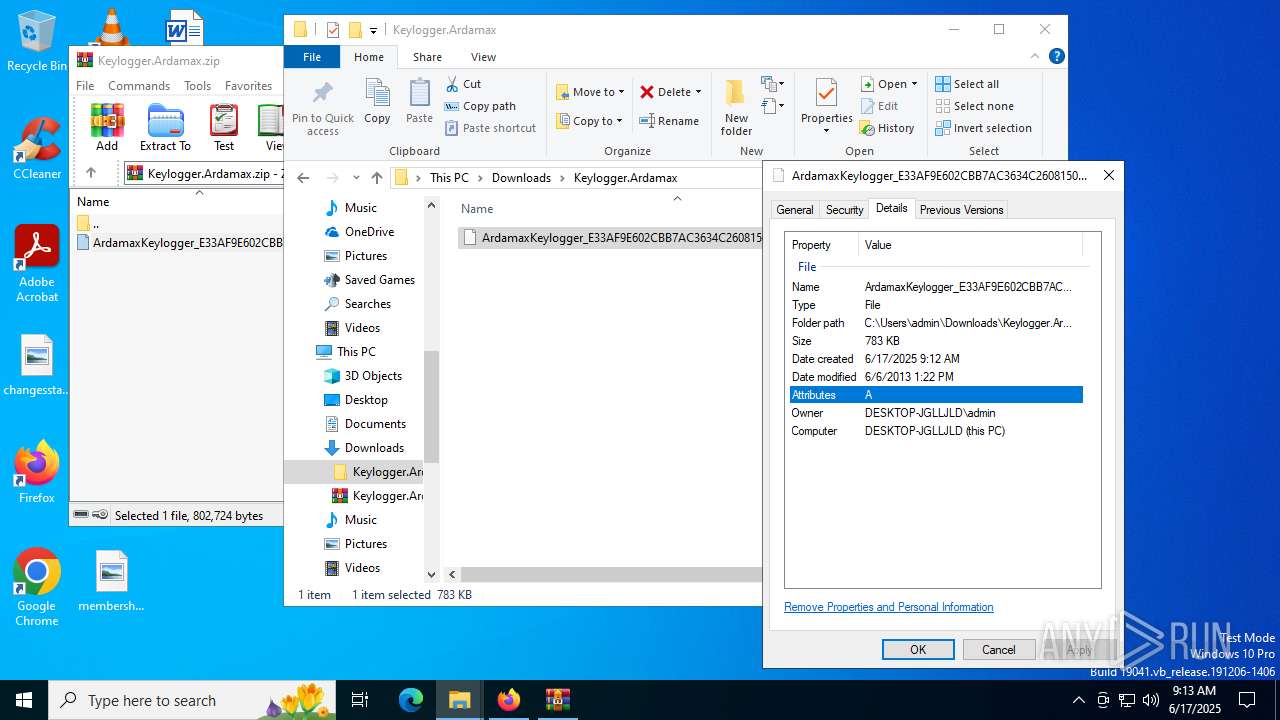Viewport: 1280px width, 720px height.
Task: Open Google Chrome desktop shortcut
Action: coord(37,587)
